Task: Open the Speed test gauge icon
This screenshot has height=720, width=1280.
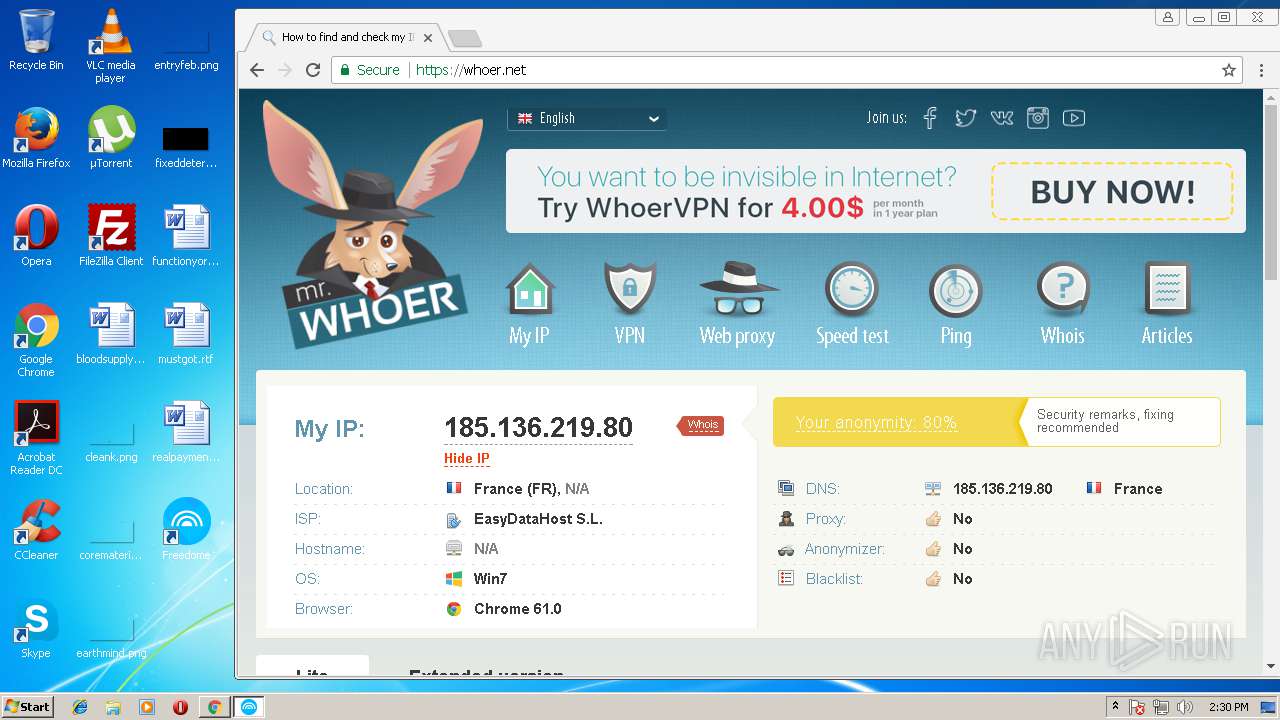Action: (x=851, y=290)
